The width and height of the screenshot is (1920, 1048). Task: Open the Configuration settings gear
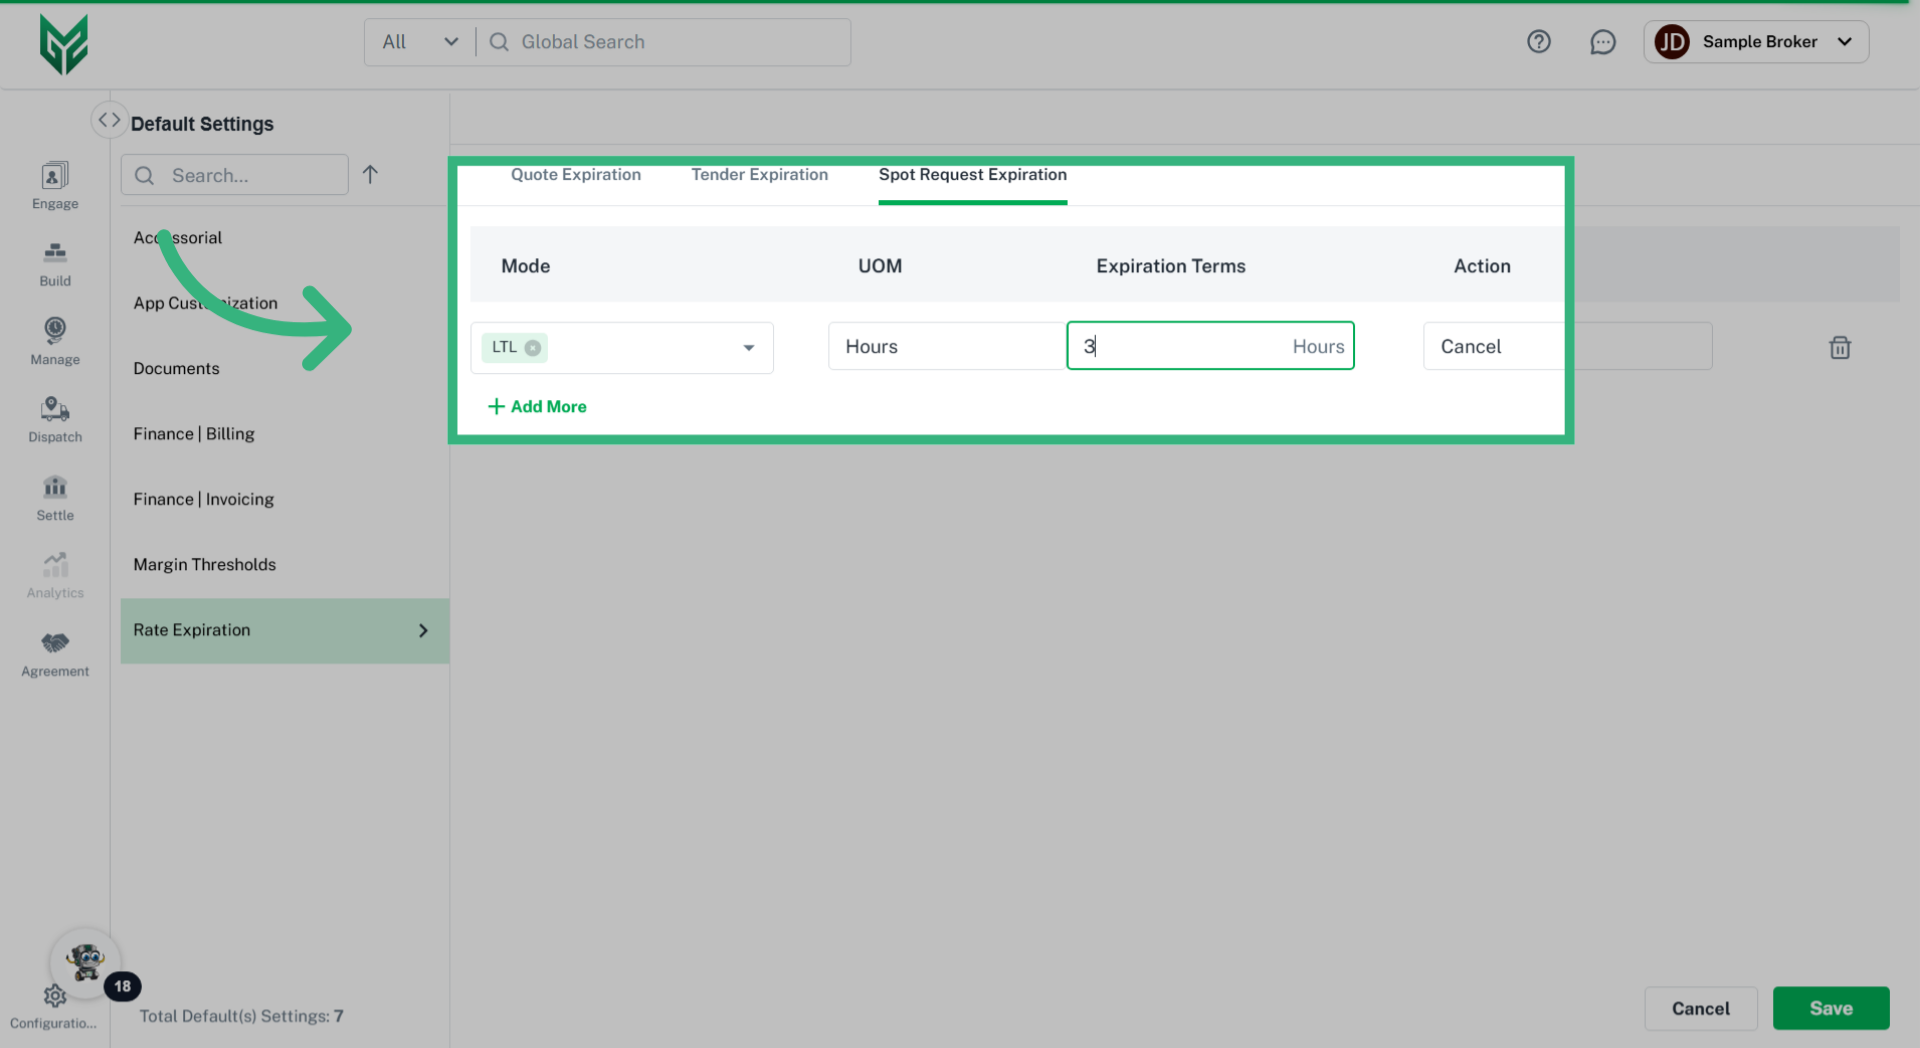(x=54, y=996)
